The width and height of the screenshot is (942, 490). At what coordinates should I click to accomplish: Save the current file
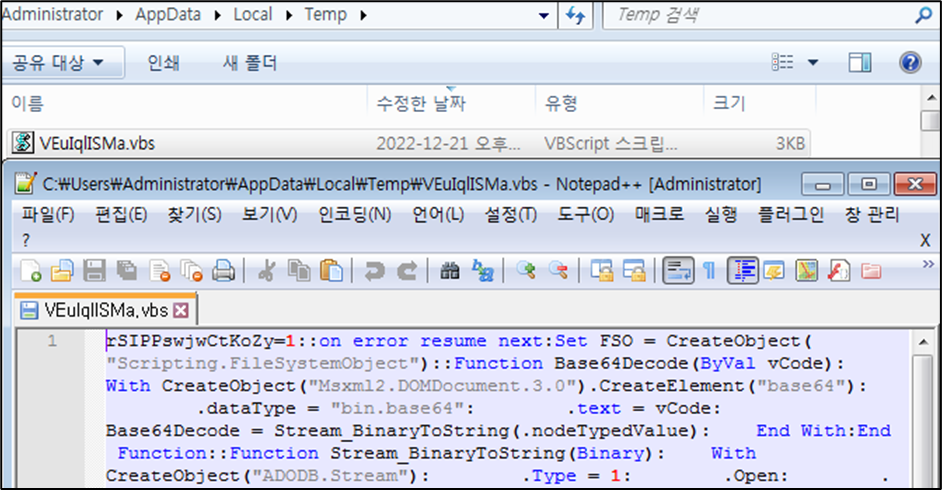tap(94, 271)
